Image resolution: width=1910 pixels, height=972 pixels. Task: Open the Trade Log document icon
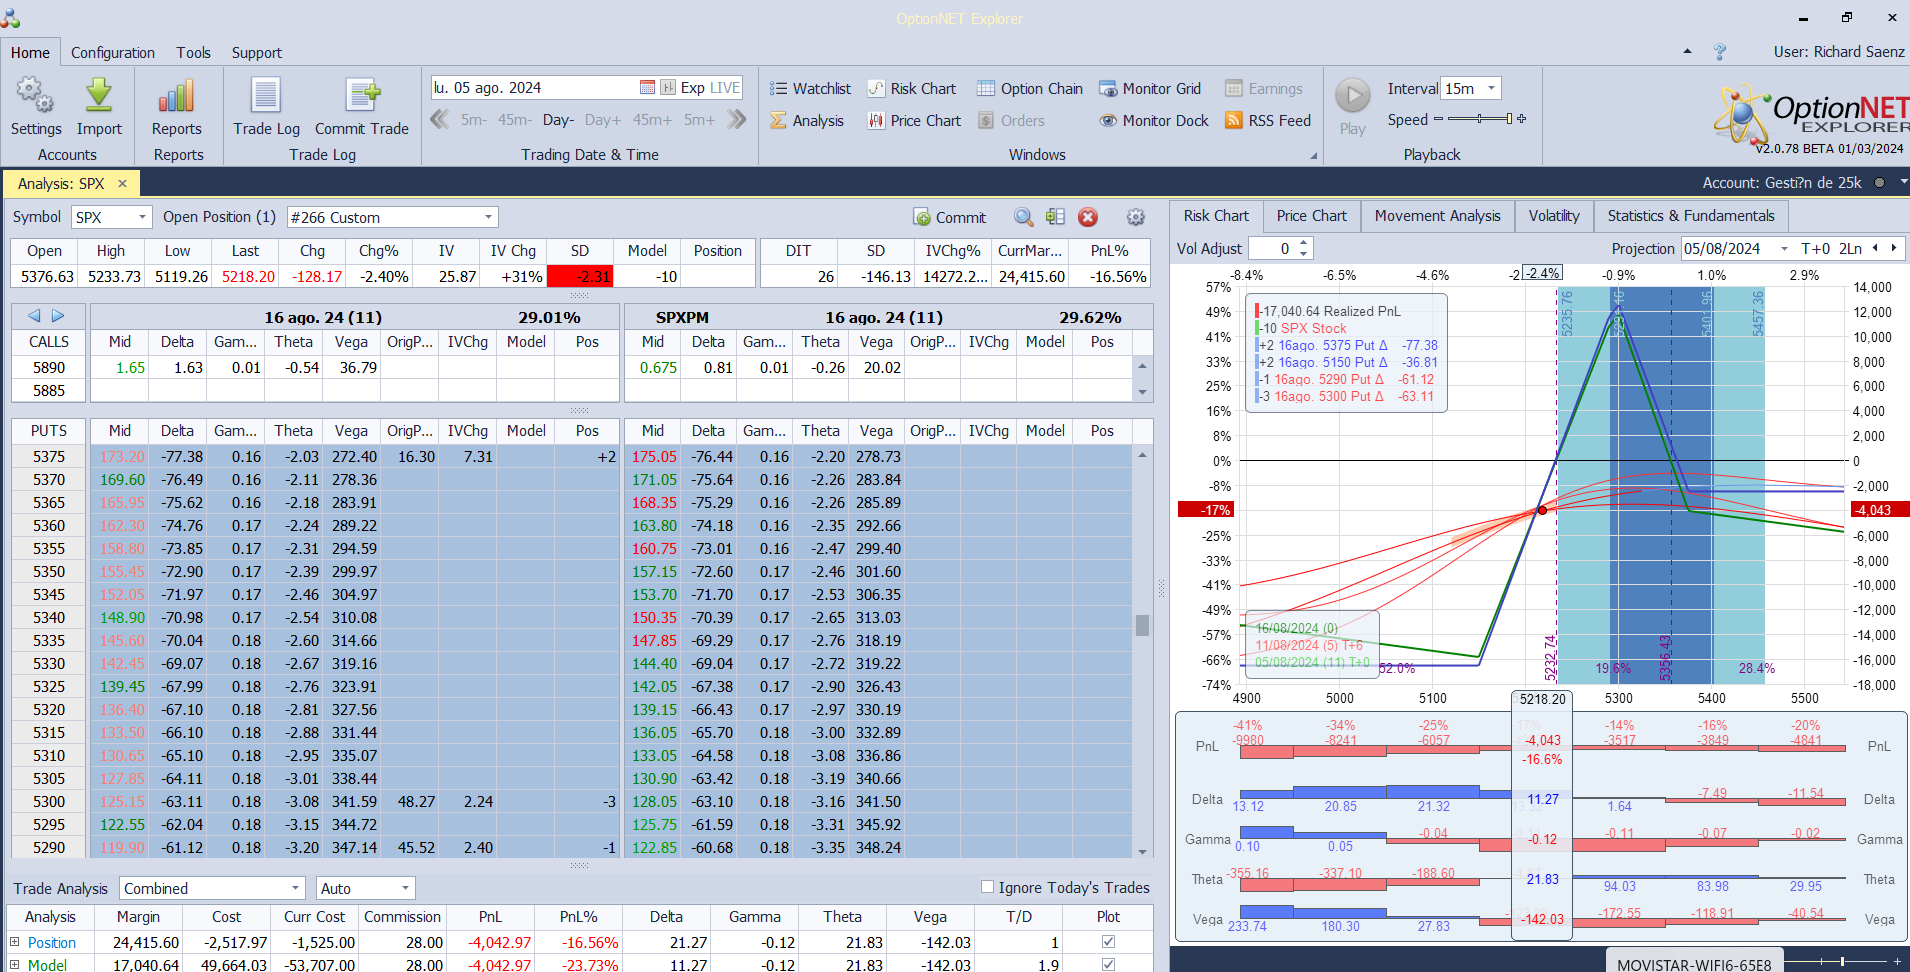coord(266,95)
